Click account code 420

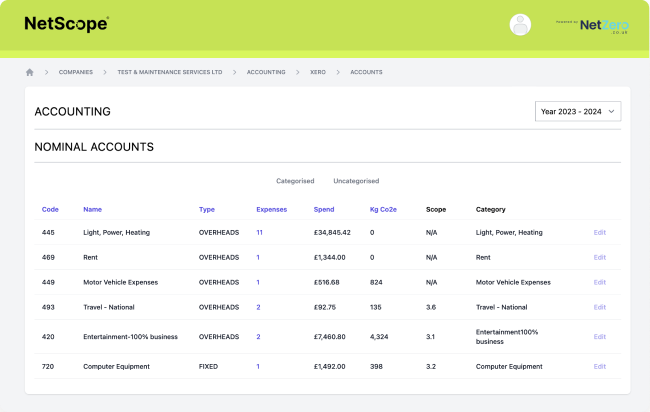coord(48,337)
